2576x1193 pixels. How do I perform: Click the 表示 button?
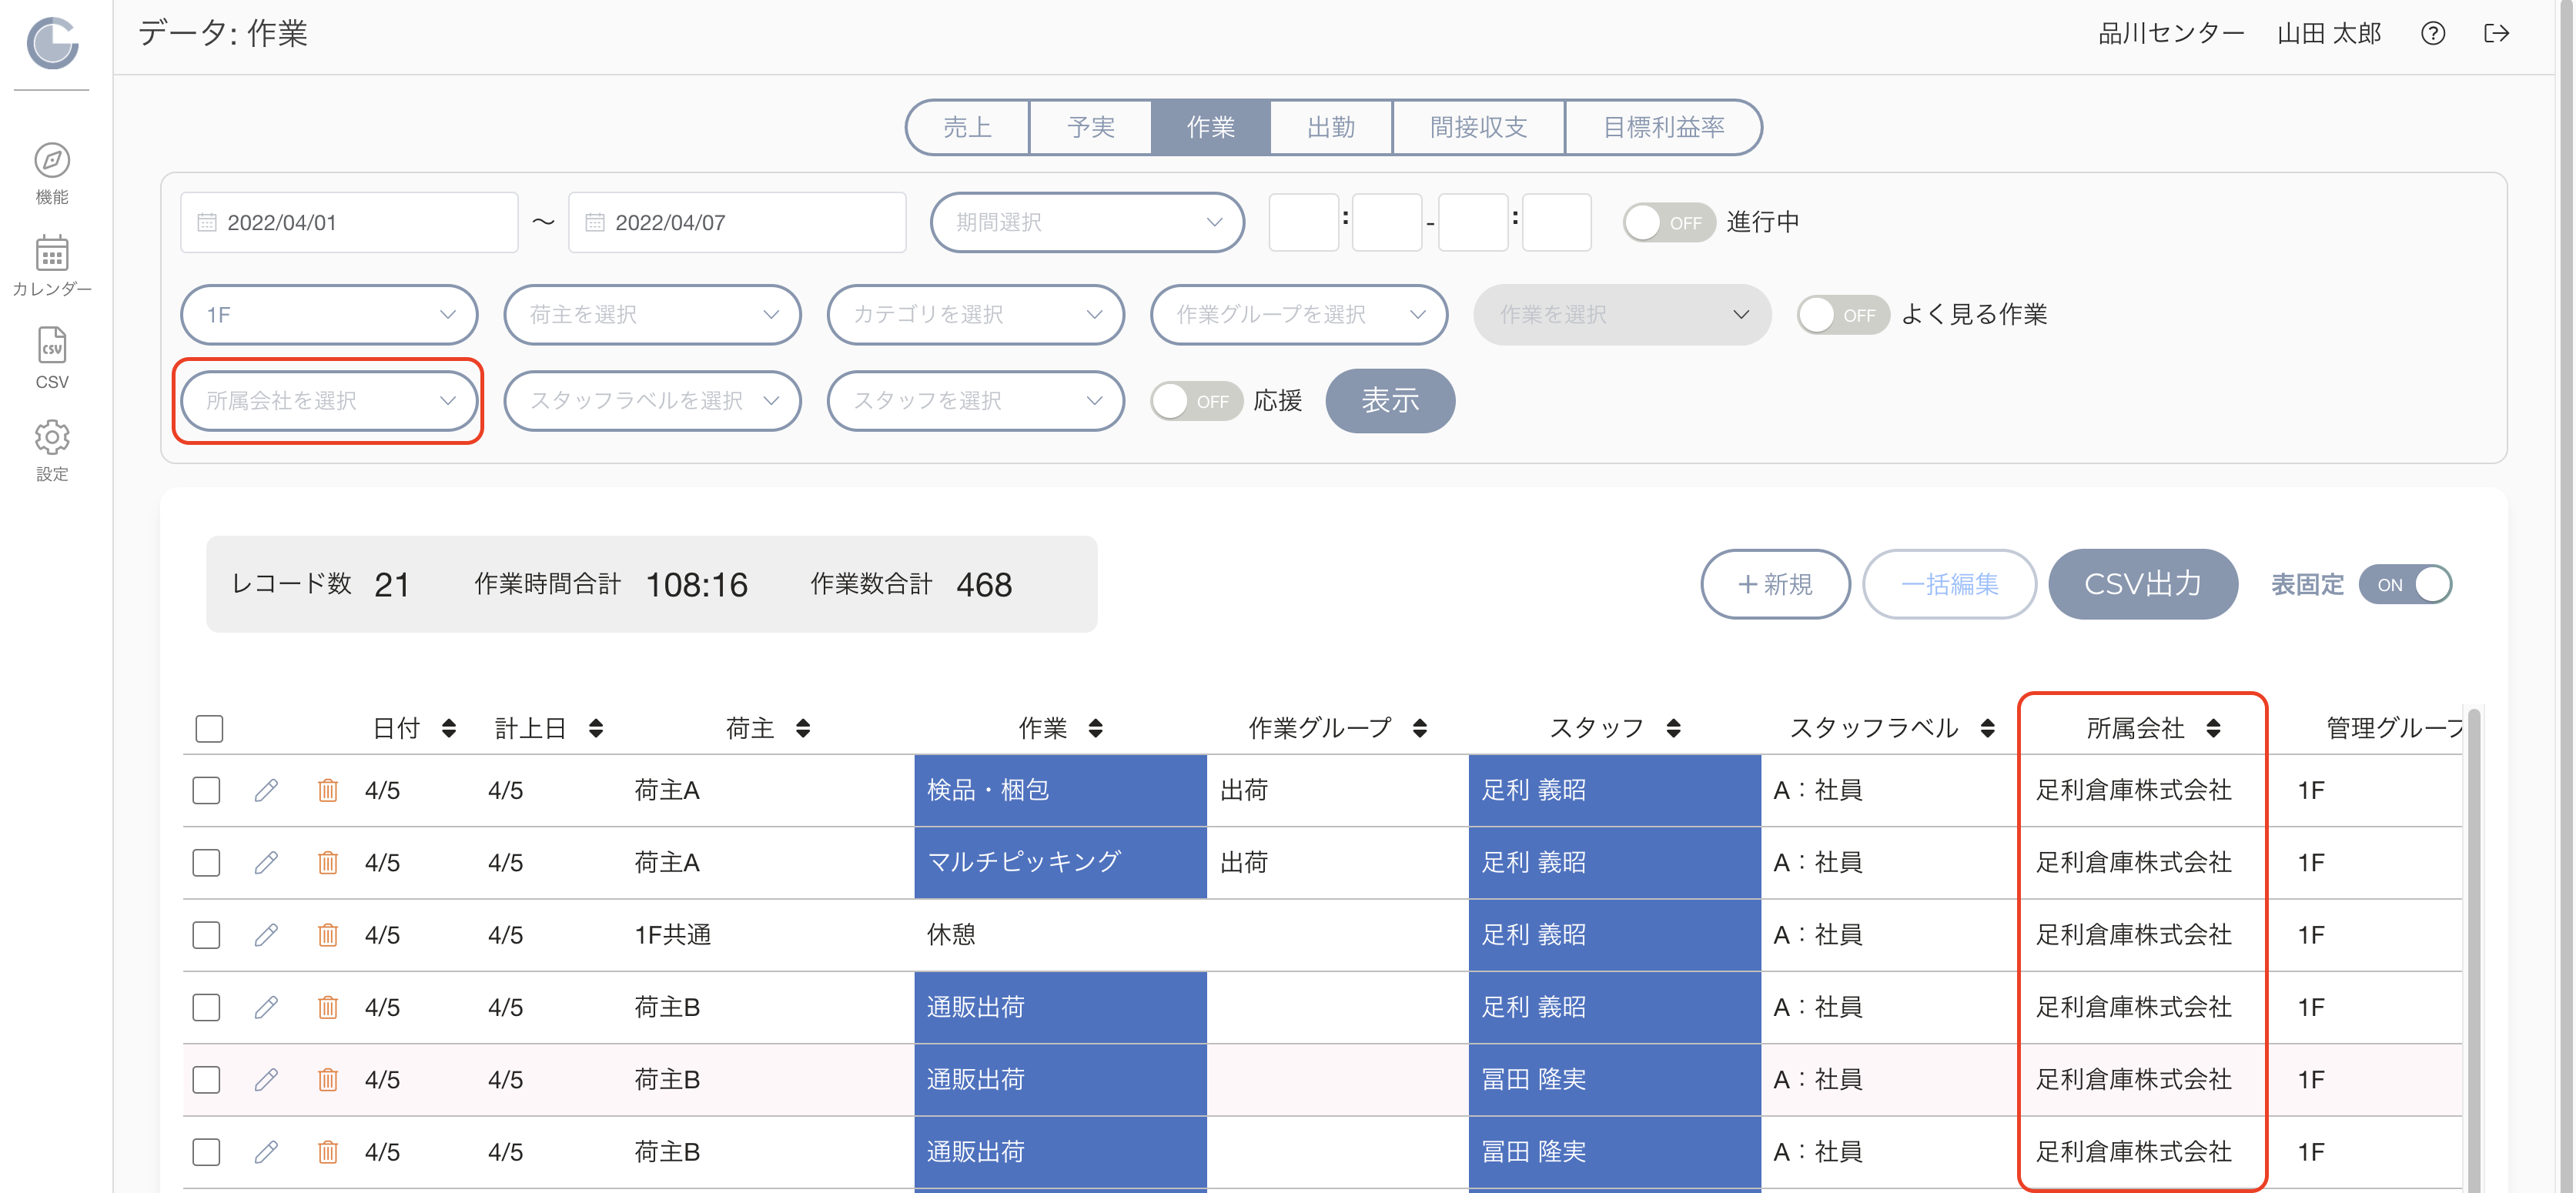pyautogui.click(x=1389, y=401)
